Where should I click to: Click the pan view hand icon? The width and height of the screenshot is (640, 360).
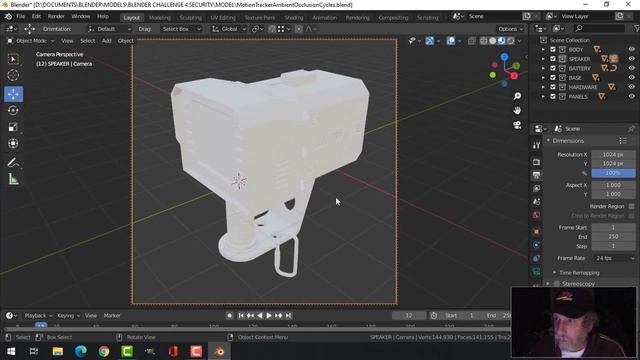coord(517,111)
